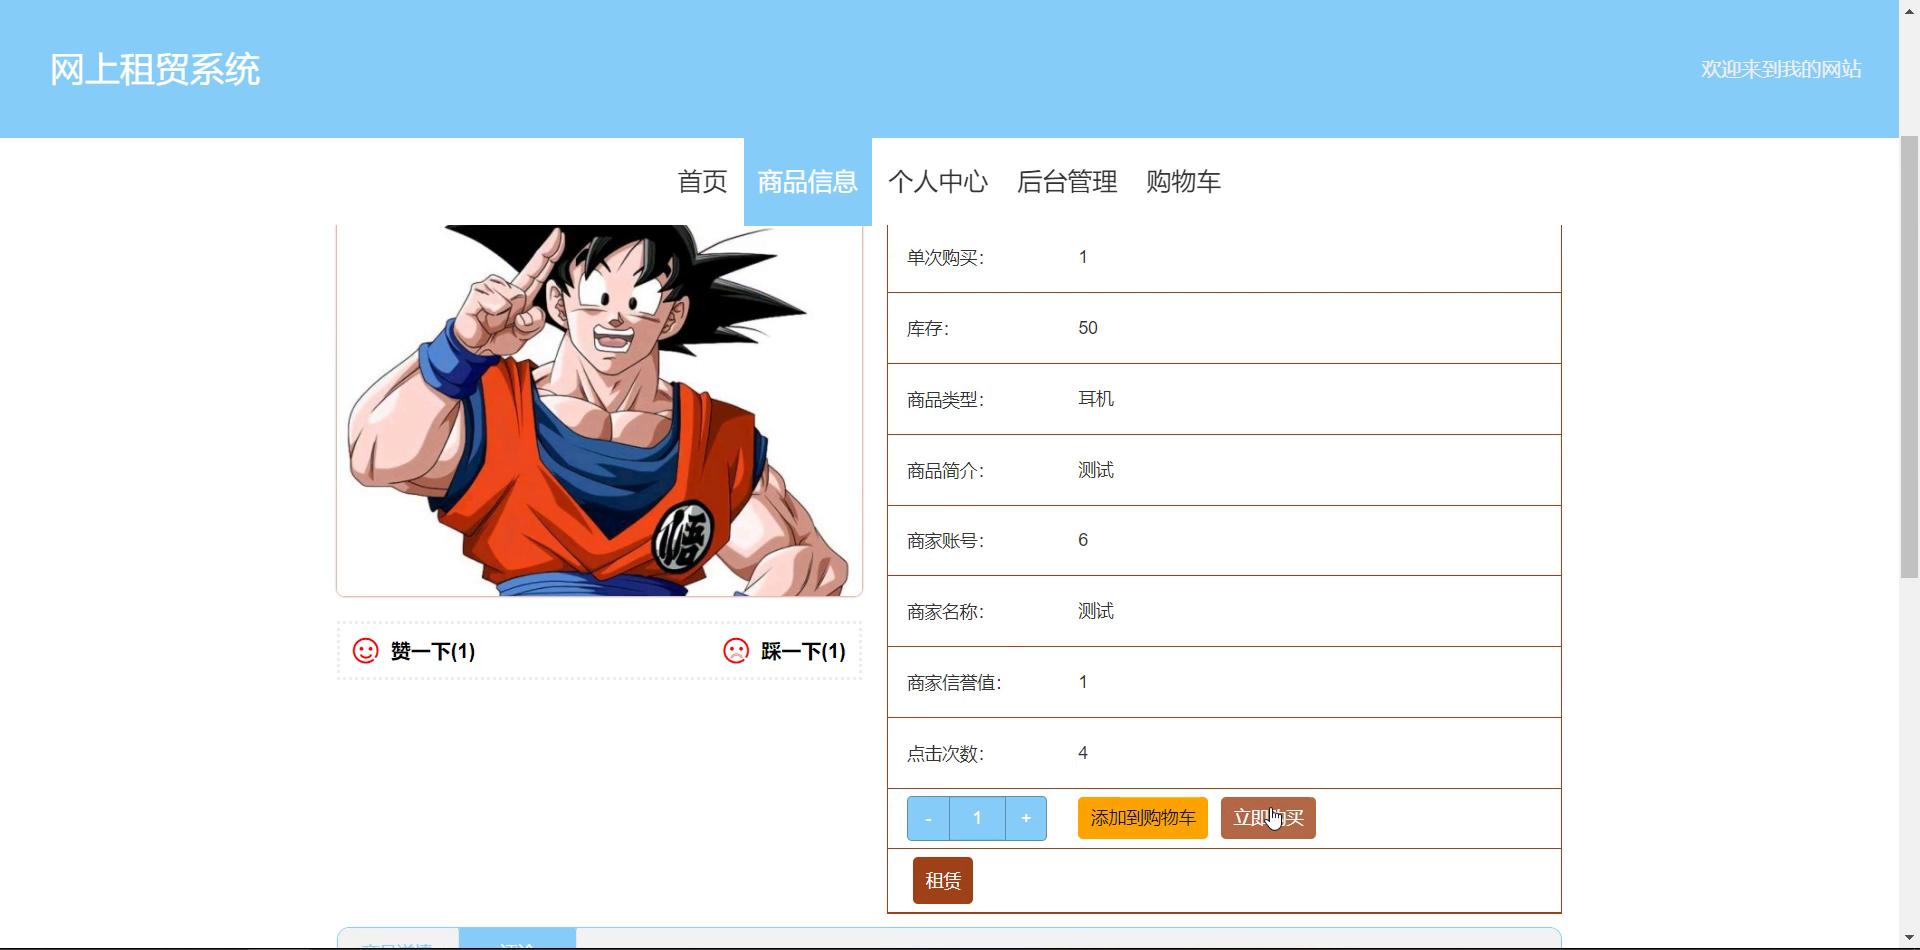Click the smiley face like icon
Viewport: 1920px width, 950px height.
pyautogui.click(x=366, y=651)
